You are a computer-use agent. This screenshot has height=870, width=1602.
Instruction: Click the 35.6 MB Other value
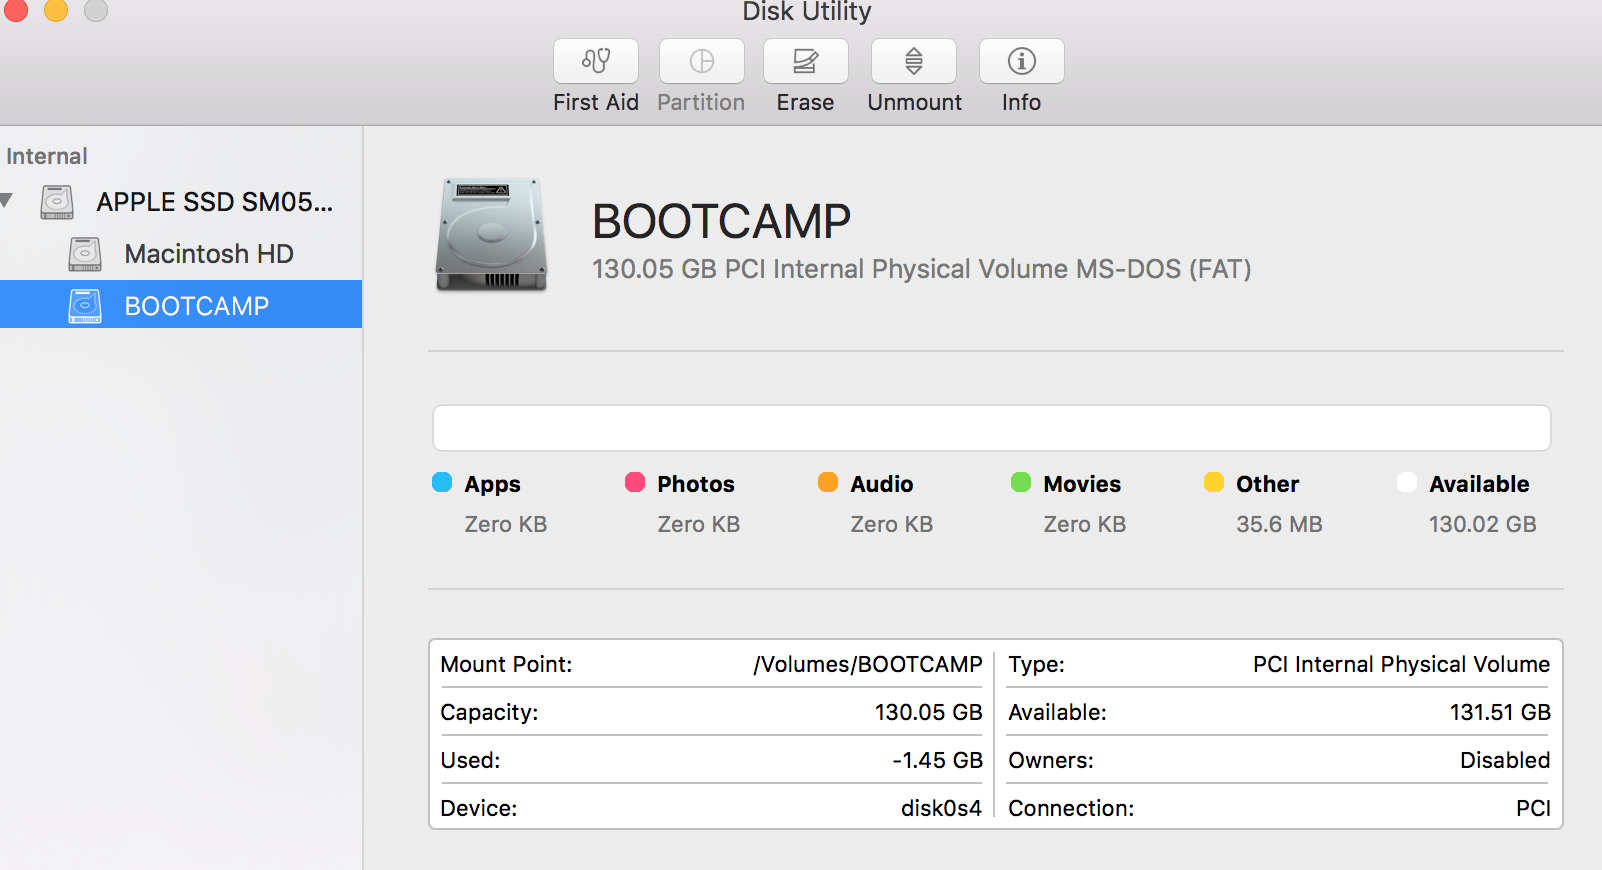tap(1279, 524)
